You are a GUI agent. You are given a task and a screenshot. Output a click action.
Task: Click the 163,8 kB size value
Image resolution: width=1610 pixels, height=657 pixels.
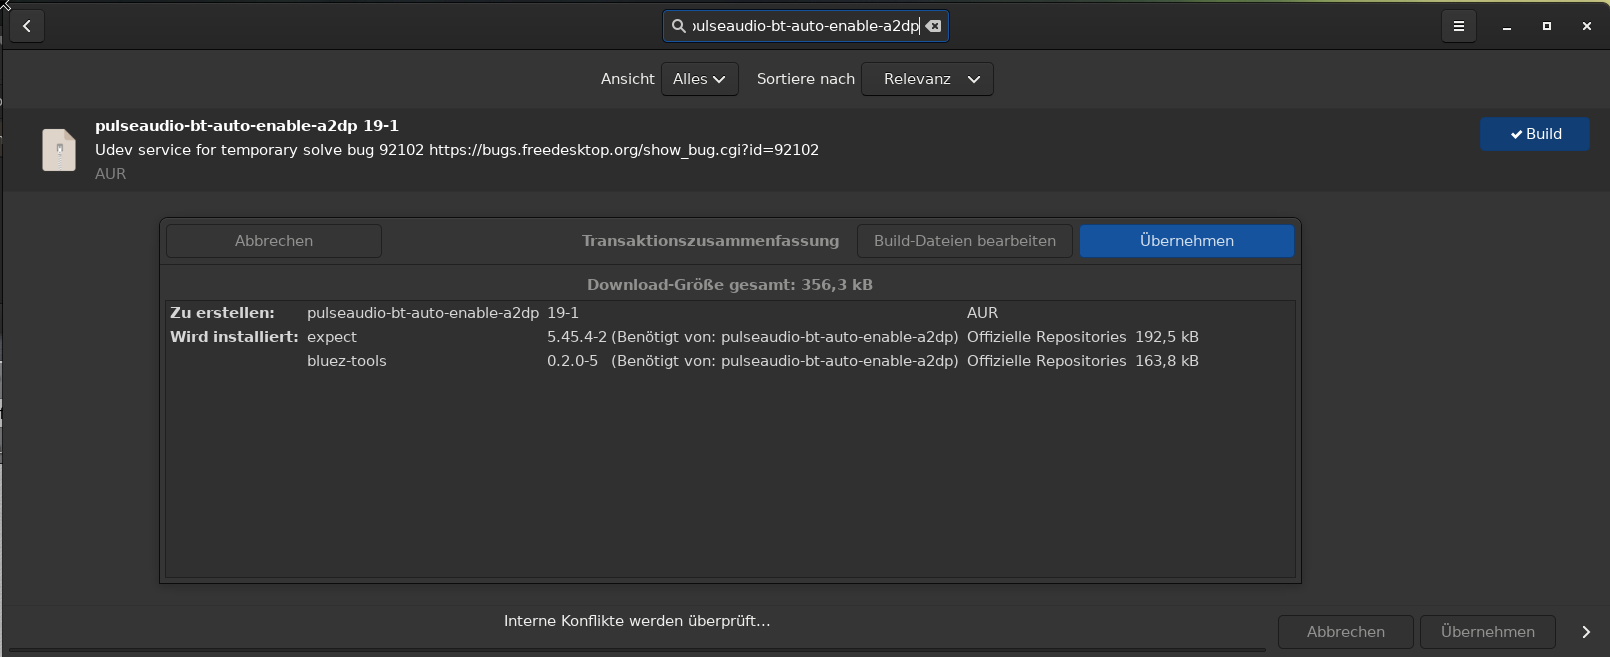tap(1167, 361)
